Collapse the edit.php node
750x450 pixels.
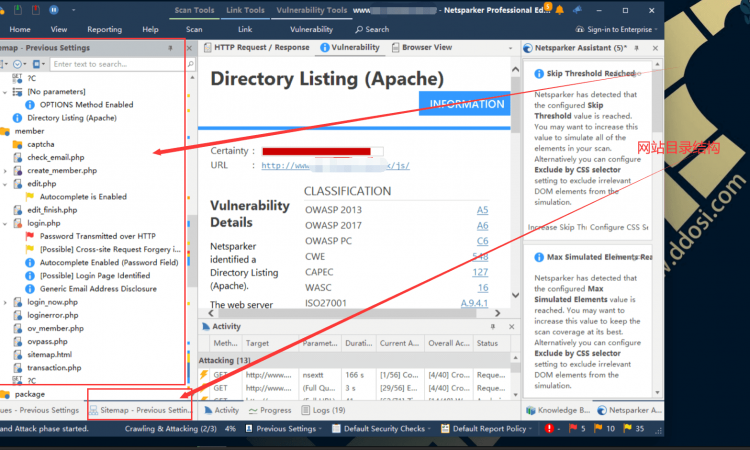point(5,184)
